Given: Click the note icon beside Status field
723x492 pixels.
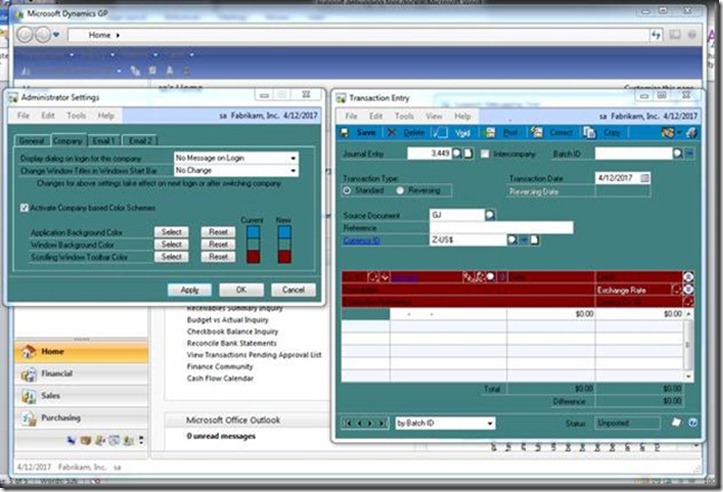Looking at the screenshot, I should (x=676, y=422).
